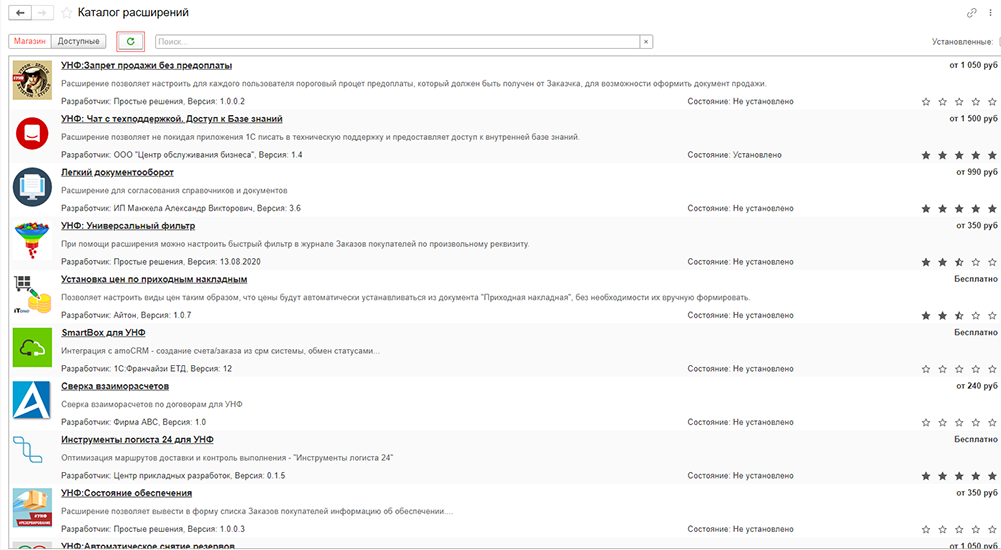Viewport: 1001px width, 550px height.
Task: Switch to the Доступные tab
Action: coord(79,41)
